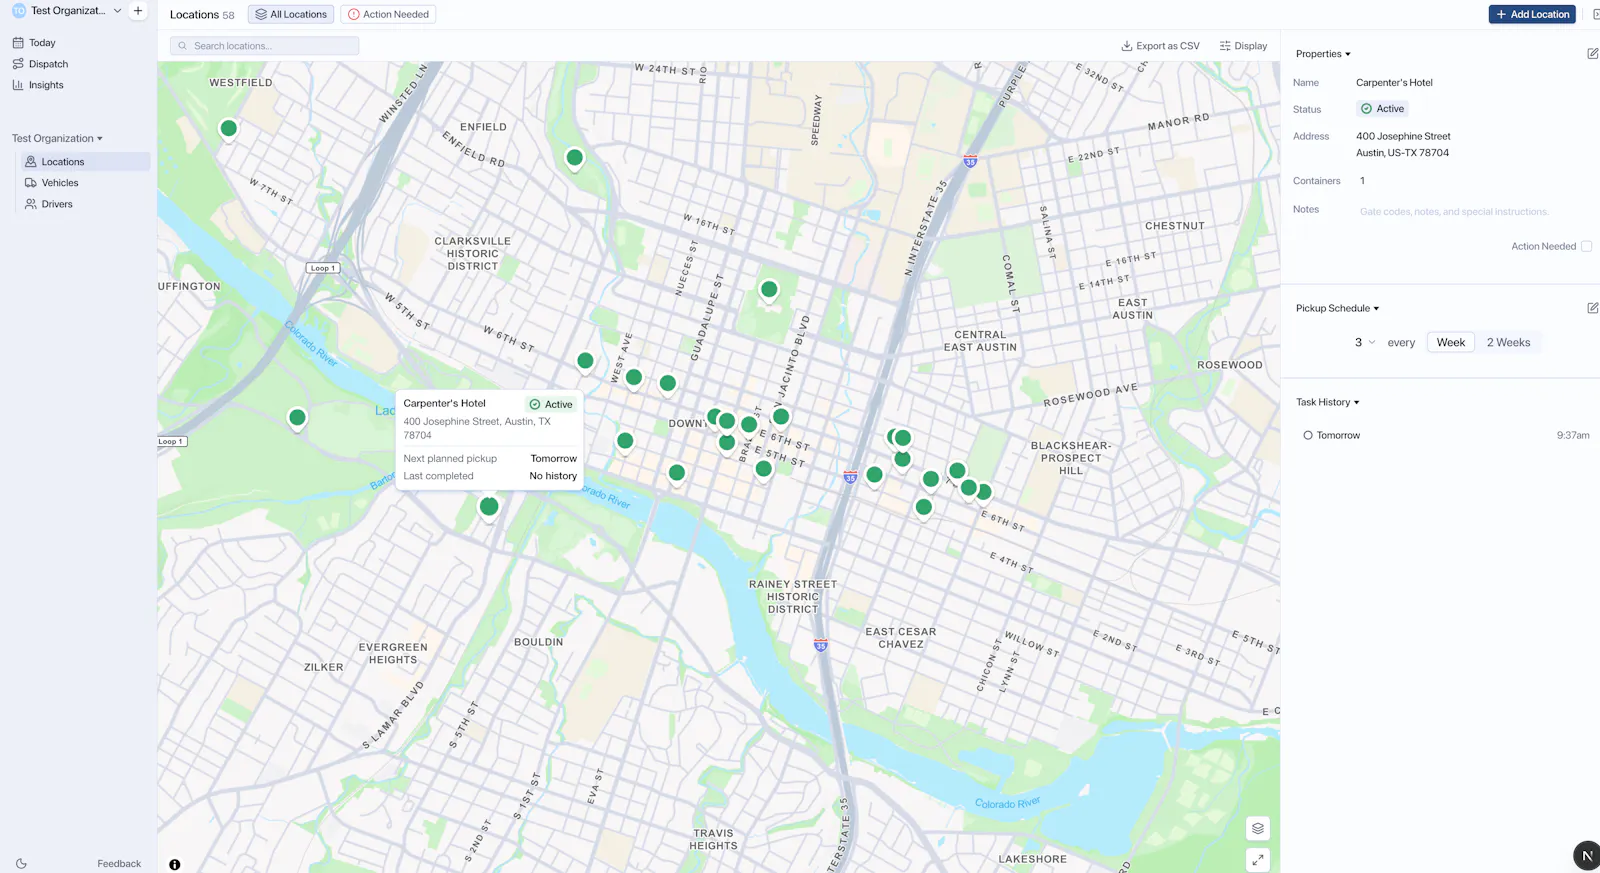Viewport: 1600px width, 873px height.
Task: Click the Notes input field
Action: tap(1470, 212)
